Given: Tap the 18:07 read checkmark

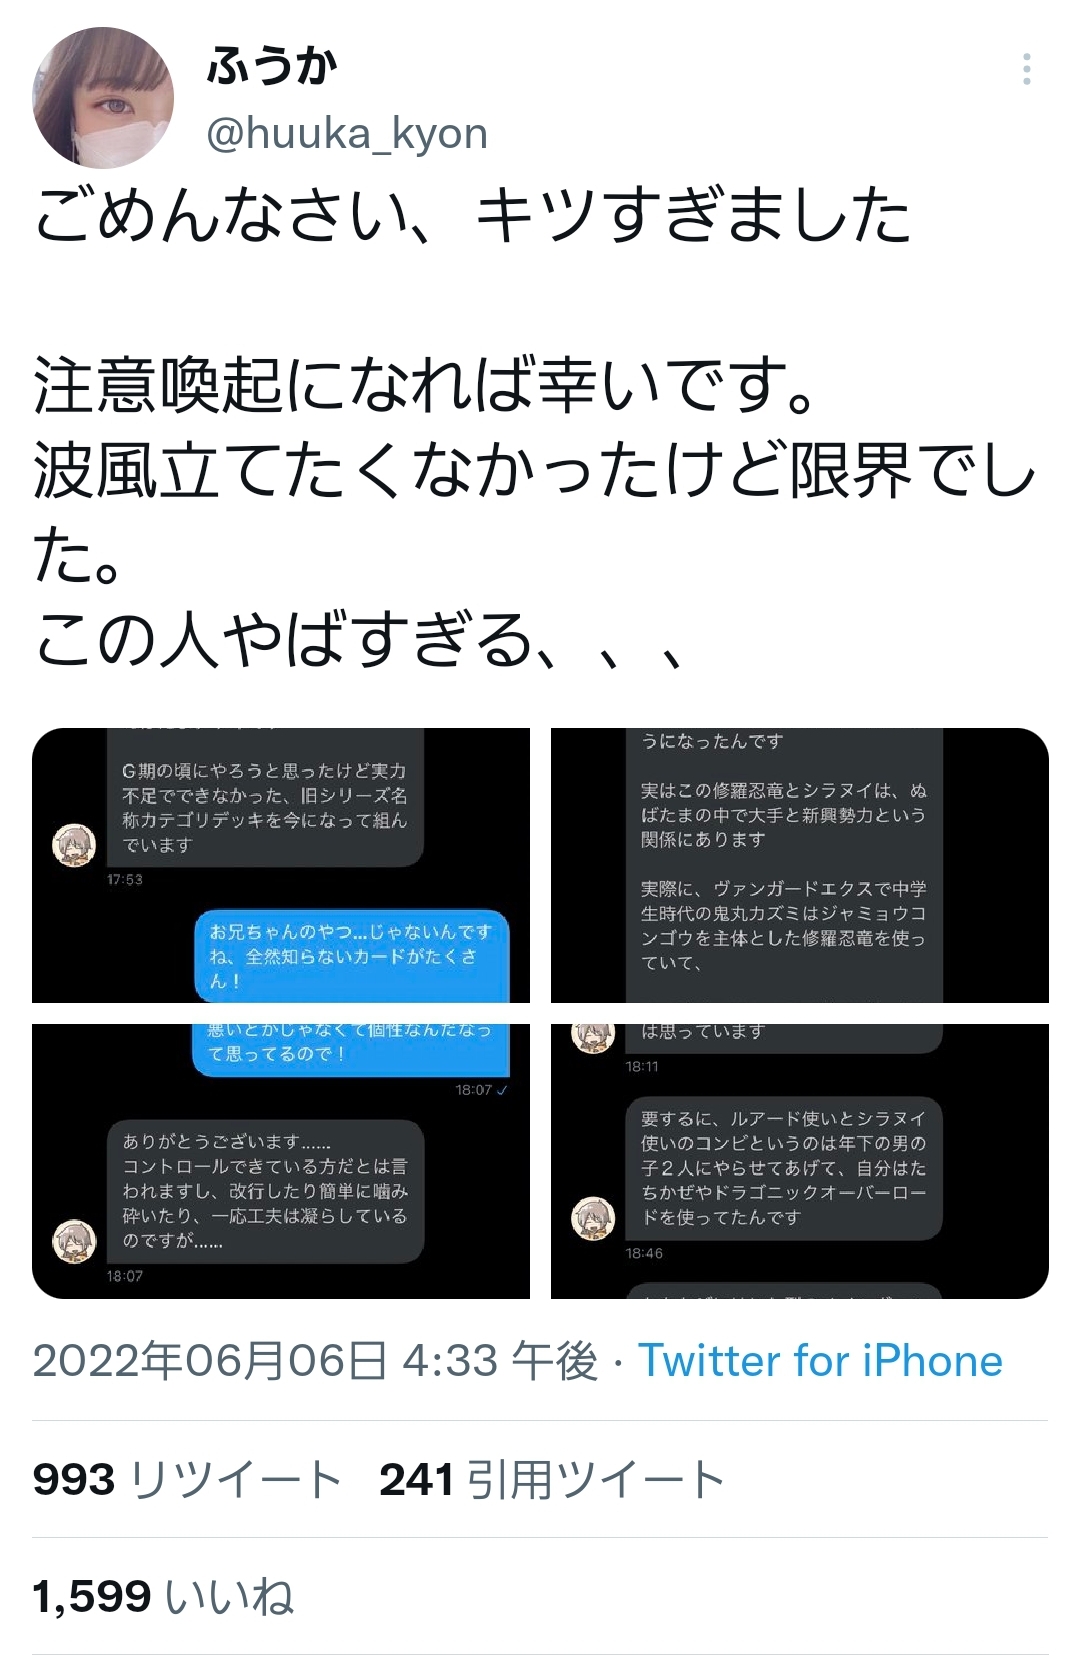Looking at the screenshot, I should (502, 1090).
